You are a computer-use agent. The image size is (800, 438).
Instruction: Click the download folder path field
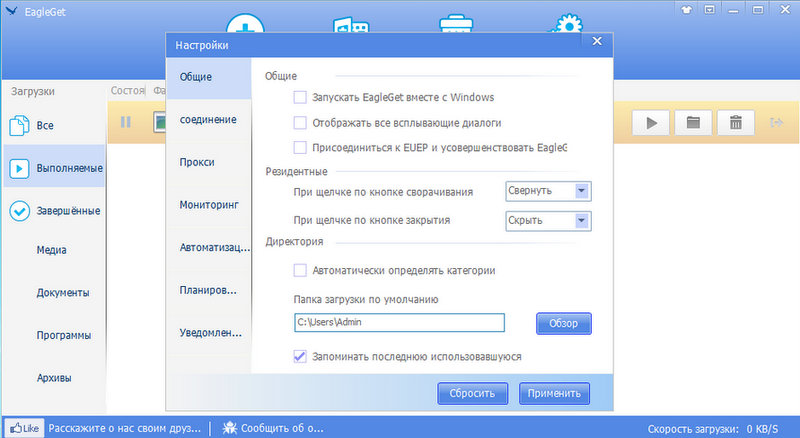point(399,323)
